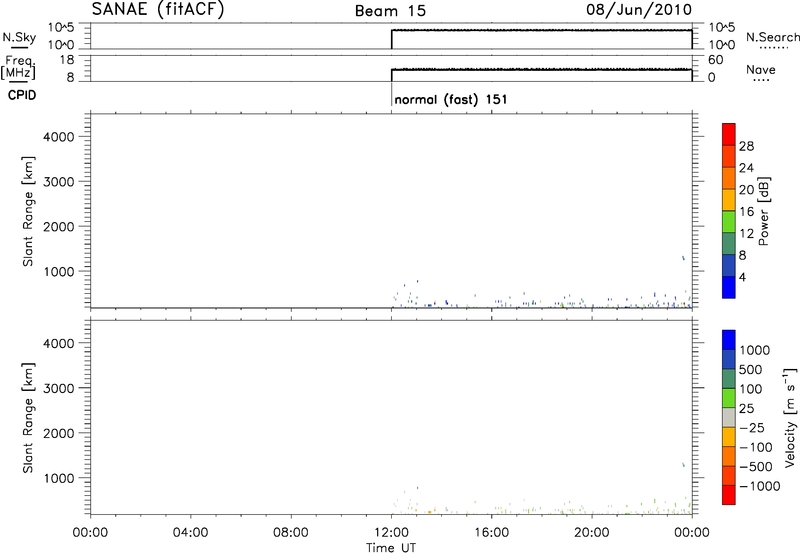Click the red swatch of Velocity color bar

(729, 495)
